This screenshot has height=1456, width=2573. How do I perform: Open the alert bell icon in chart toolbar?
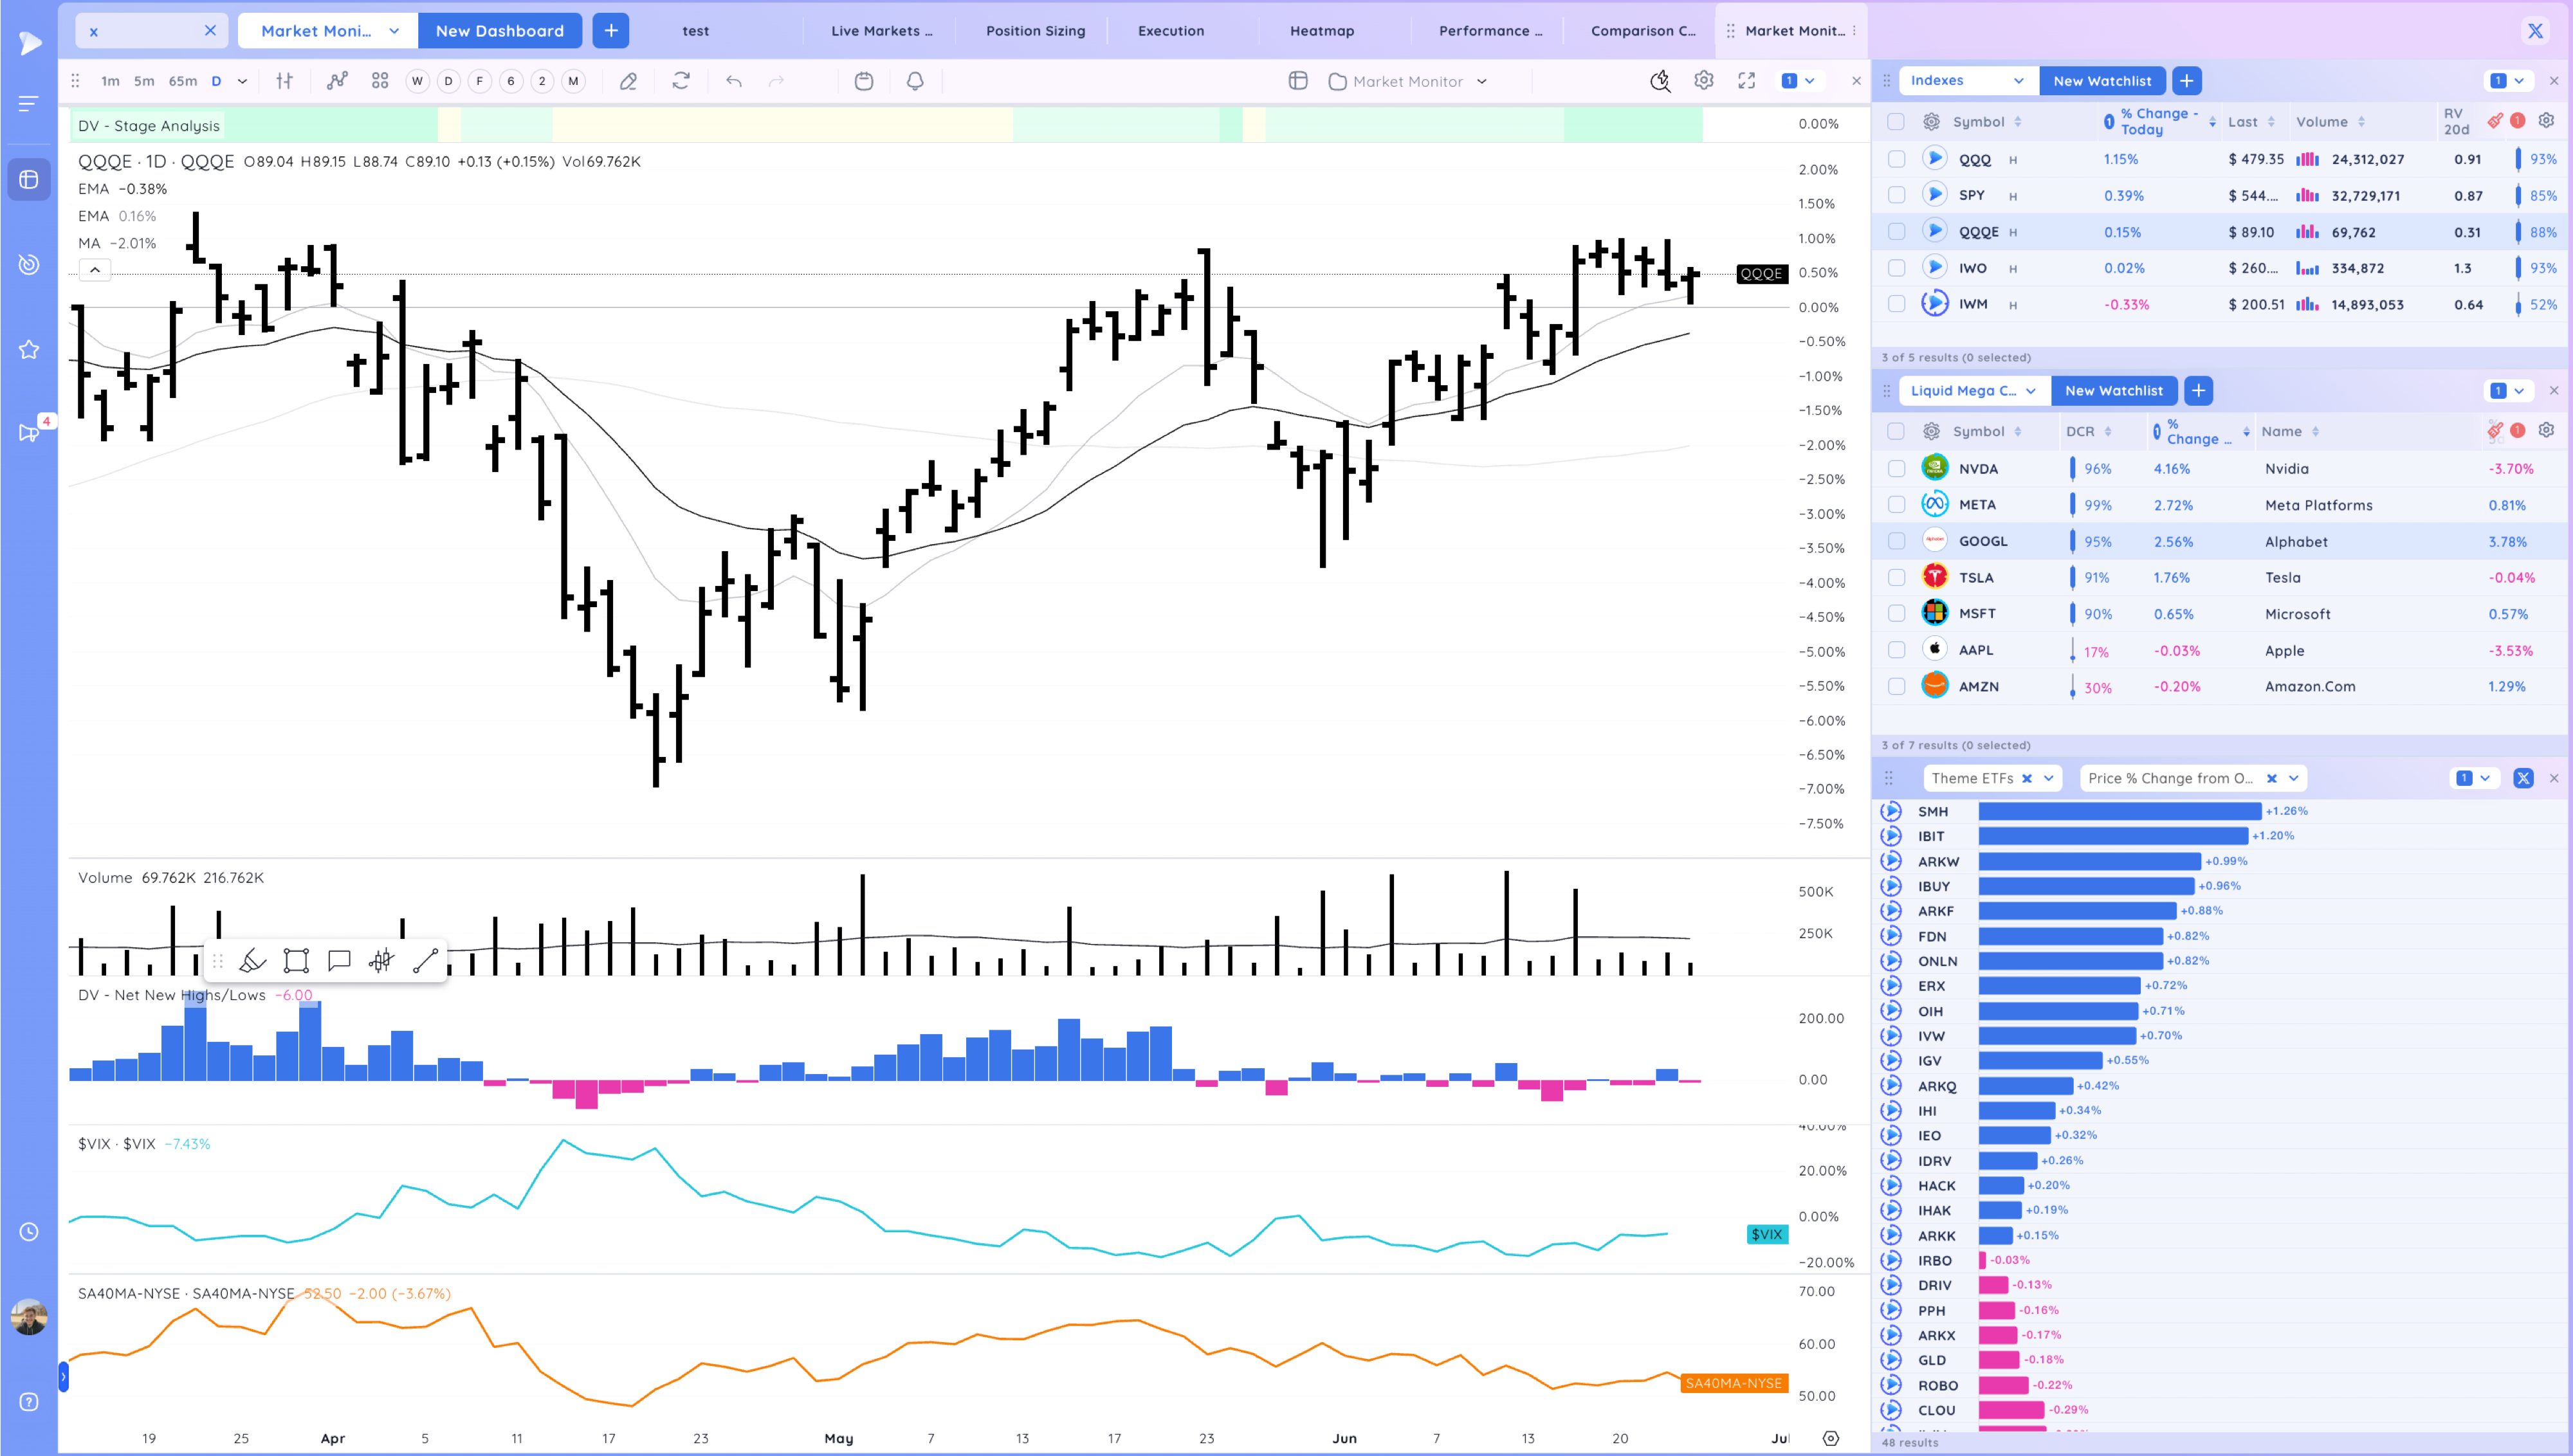click(914, 81)
